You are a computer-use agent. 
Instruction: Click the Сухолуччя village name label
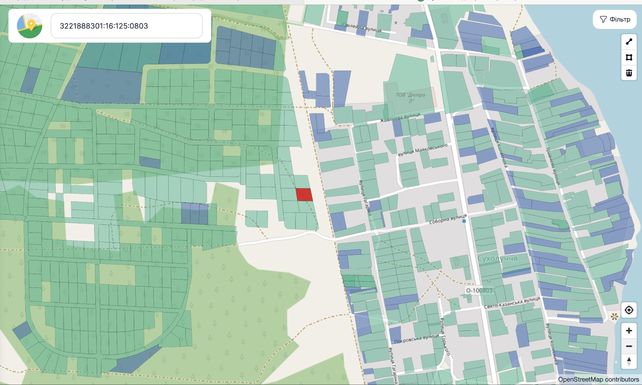(497, 259)
